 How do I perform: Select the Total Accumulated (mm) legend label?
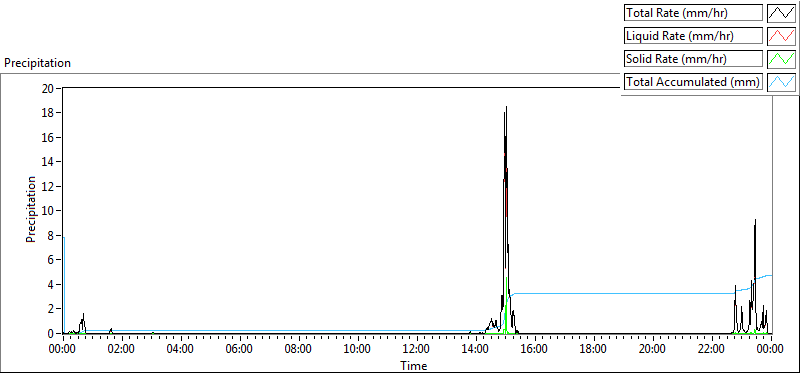click(693, 82)
